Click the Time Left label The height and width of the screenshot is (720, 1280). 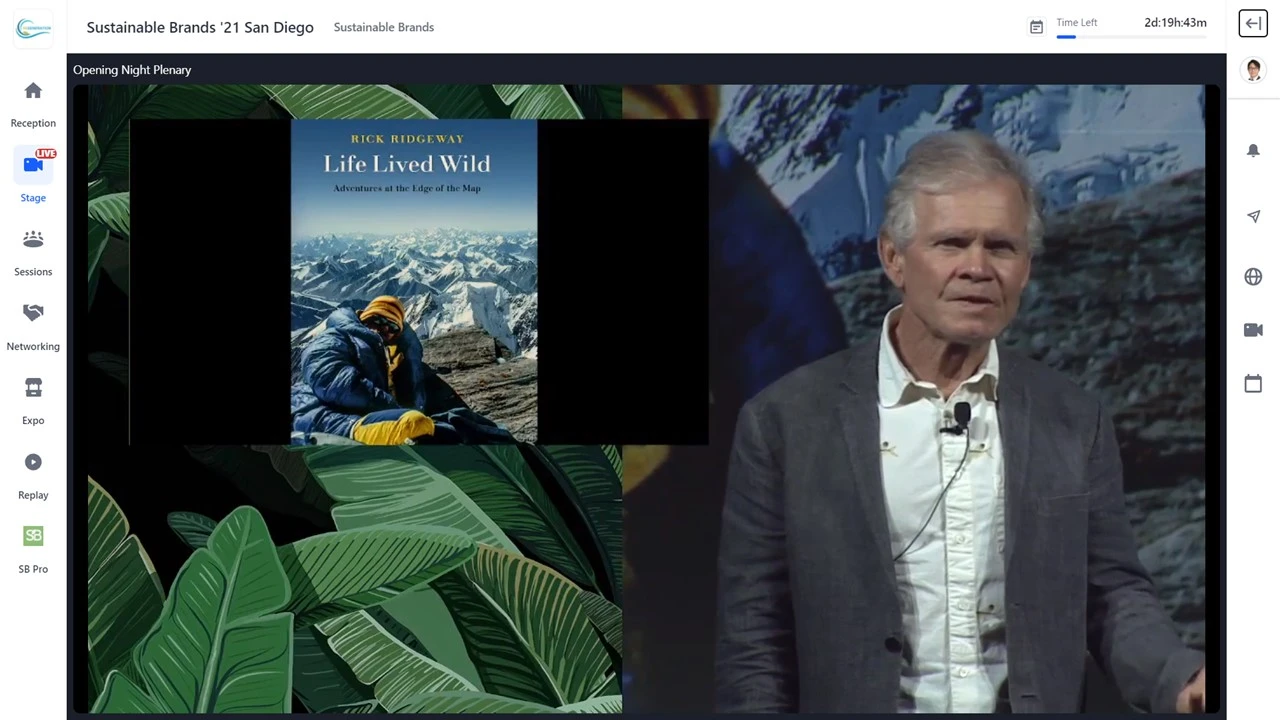pyautogui.click(x=1077, y=22)
